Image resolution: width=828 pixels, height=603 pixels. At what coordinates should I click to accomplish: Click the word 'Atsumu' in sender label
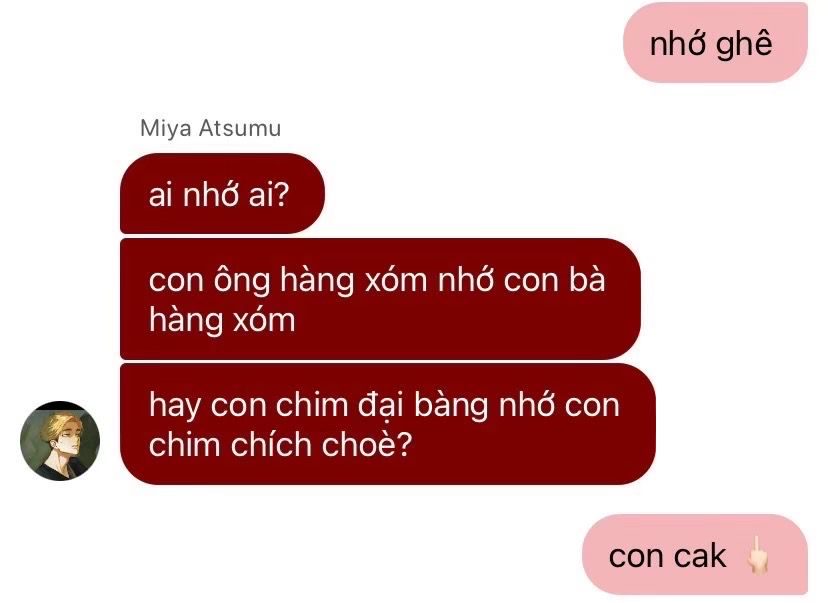(x=240, y=128)
